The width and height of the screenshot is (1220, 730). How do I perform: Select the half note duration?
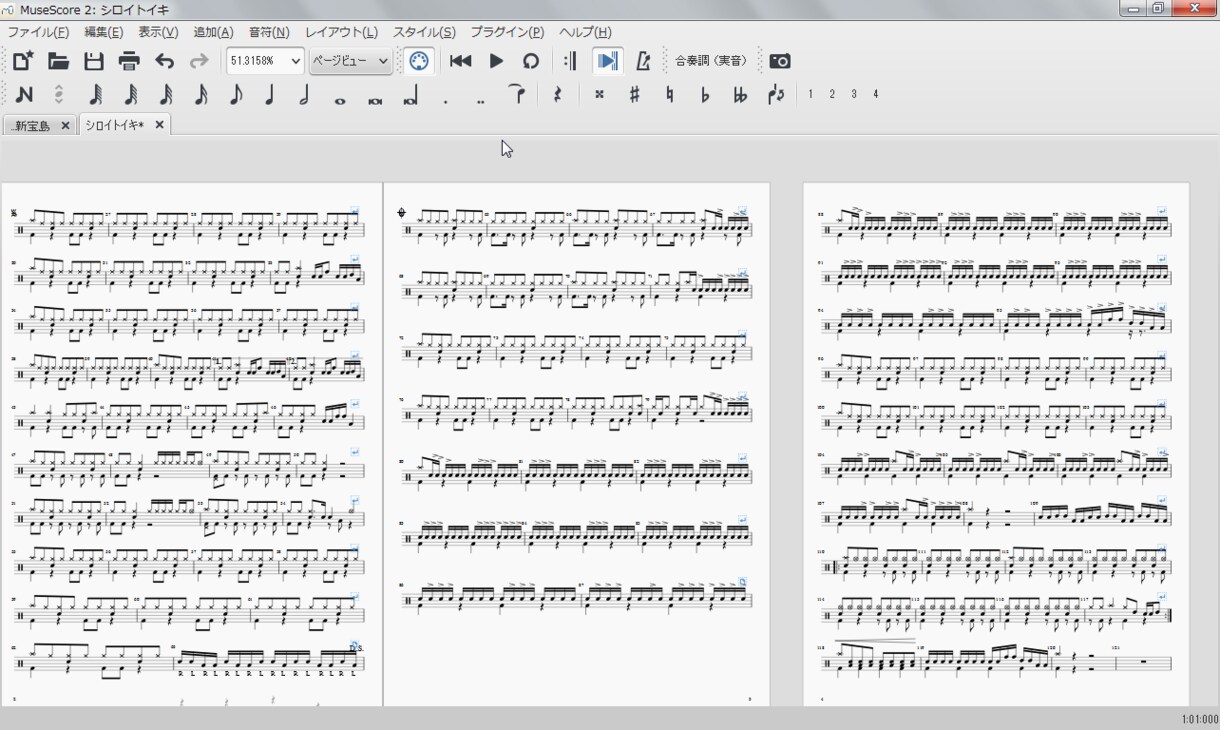(304, 94)
